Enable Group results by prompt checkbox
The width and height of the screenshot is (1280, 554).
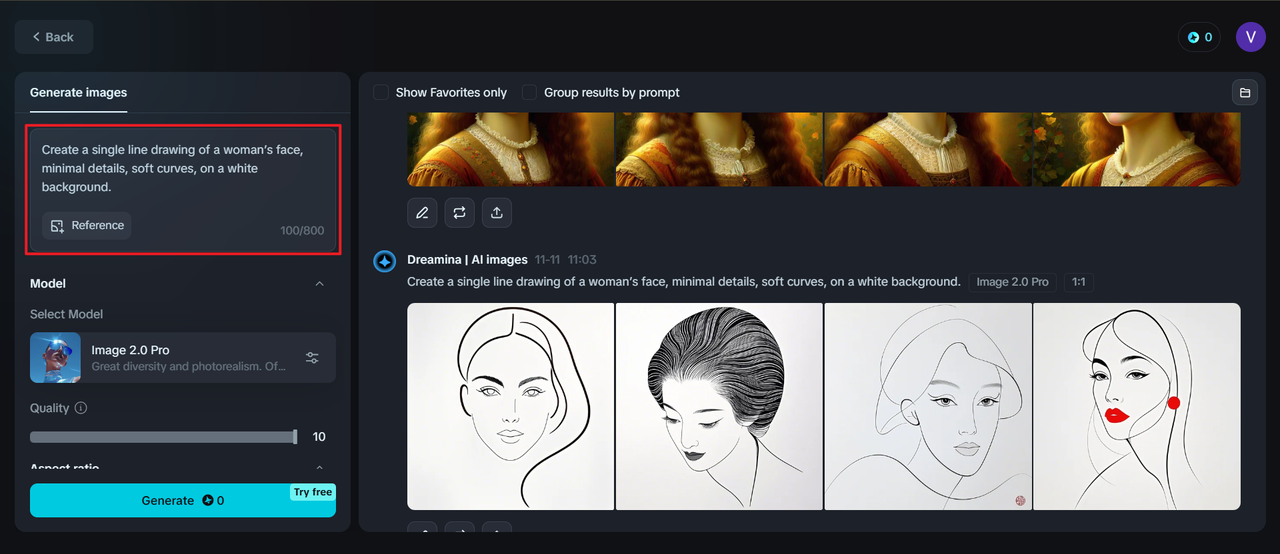click(529, 92)
